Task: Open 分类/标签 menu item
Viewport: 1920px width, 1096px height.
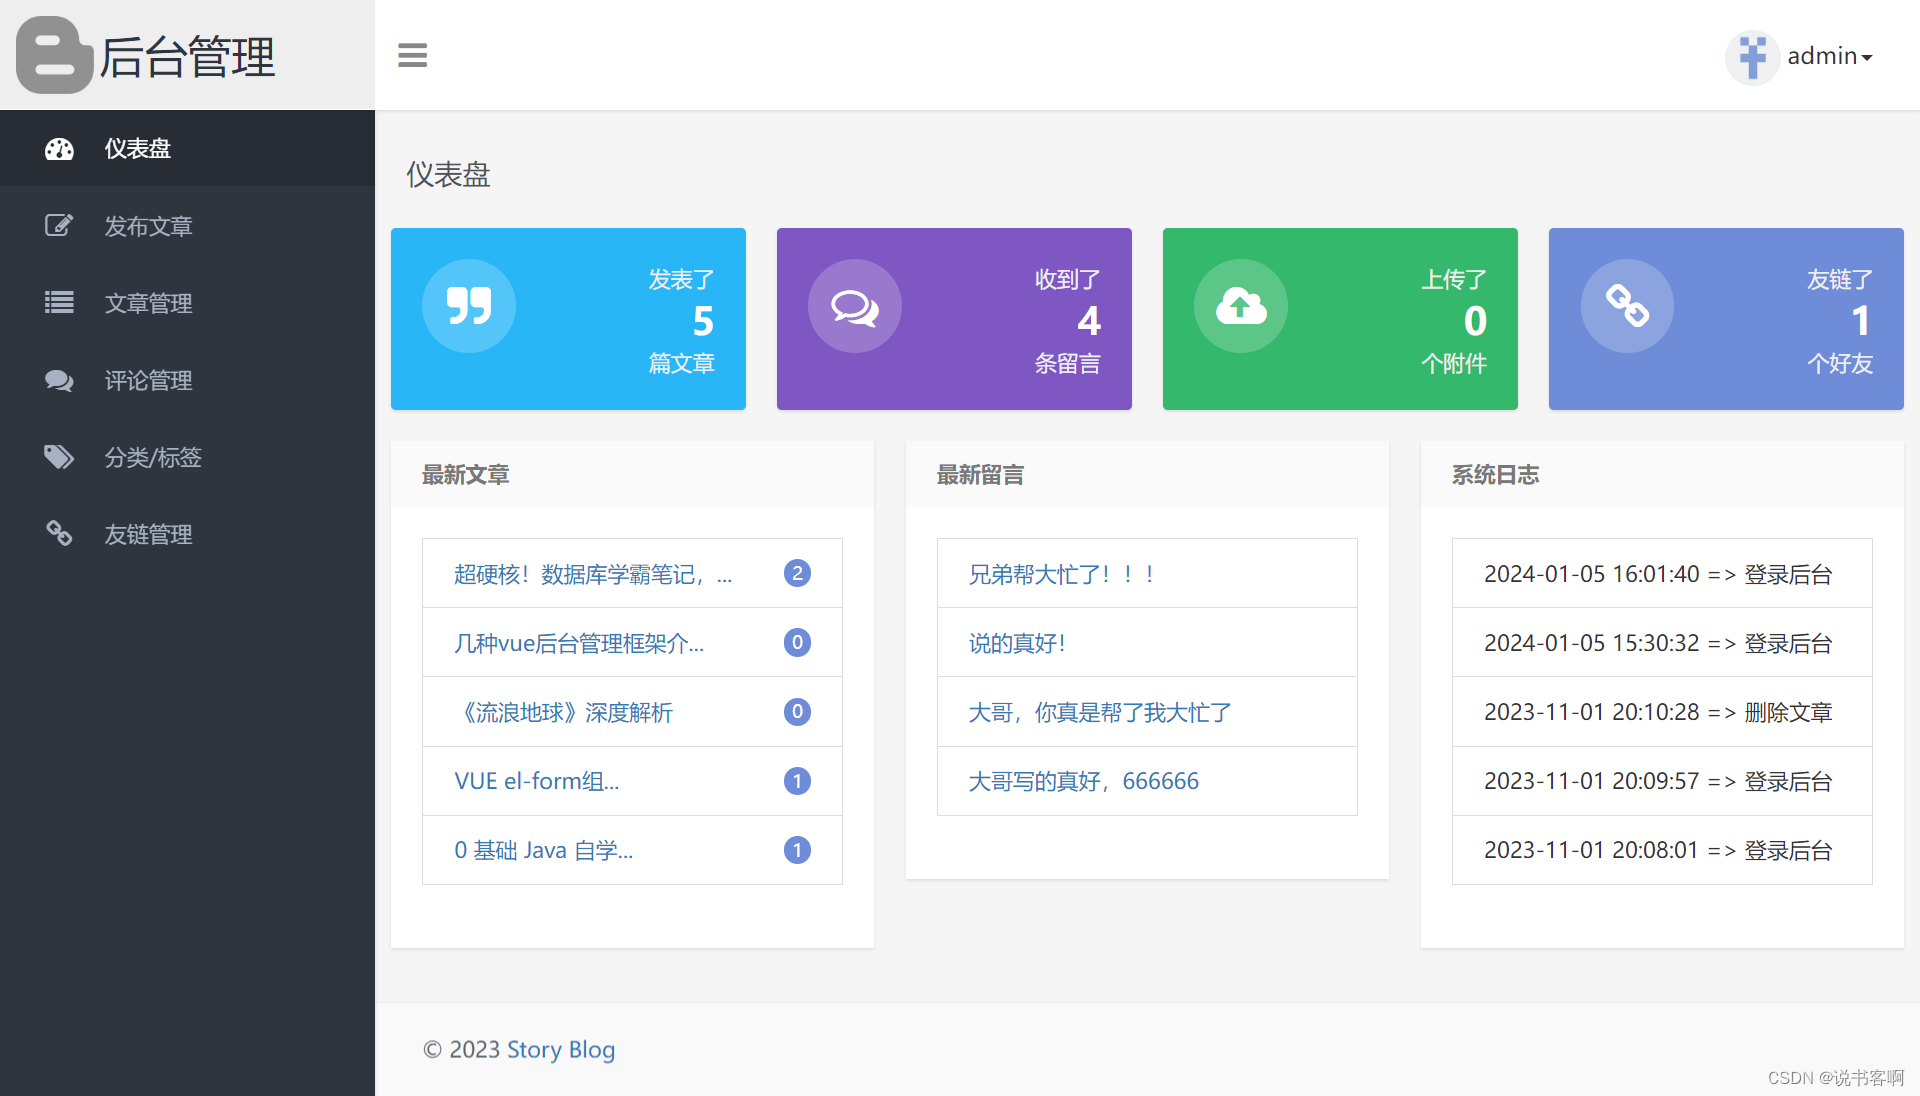Action: 187,457
